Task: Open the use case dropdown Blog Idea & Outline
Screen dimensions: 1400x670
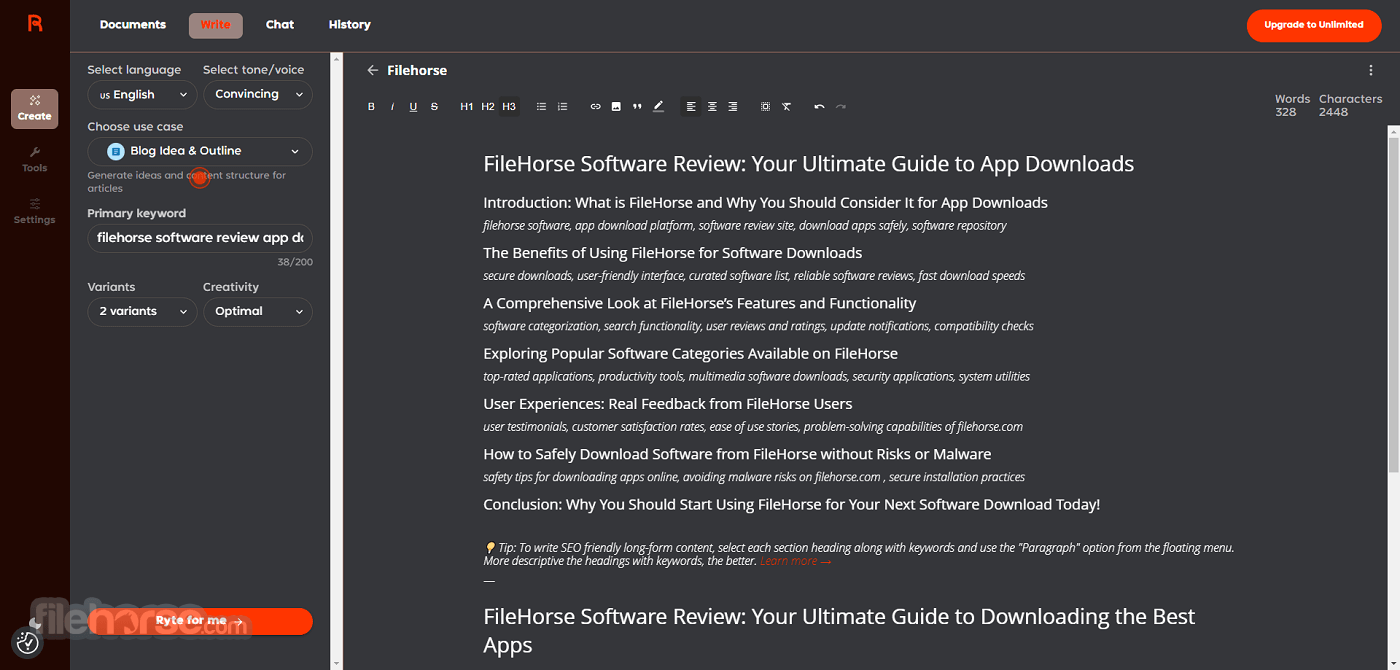Action: coord(200,151)
